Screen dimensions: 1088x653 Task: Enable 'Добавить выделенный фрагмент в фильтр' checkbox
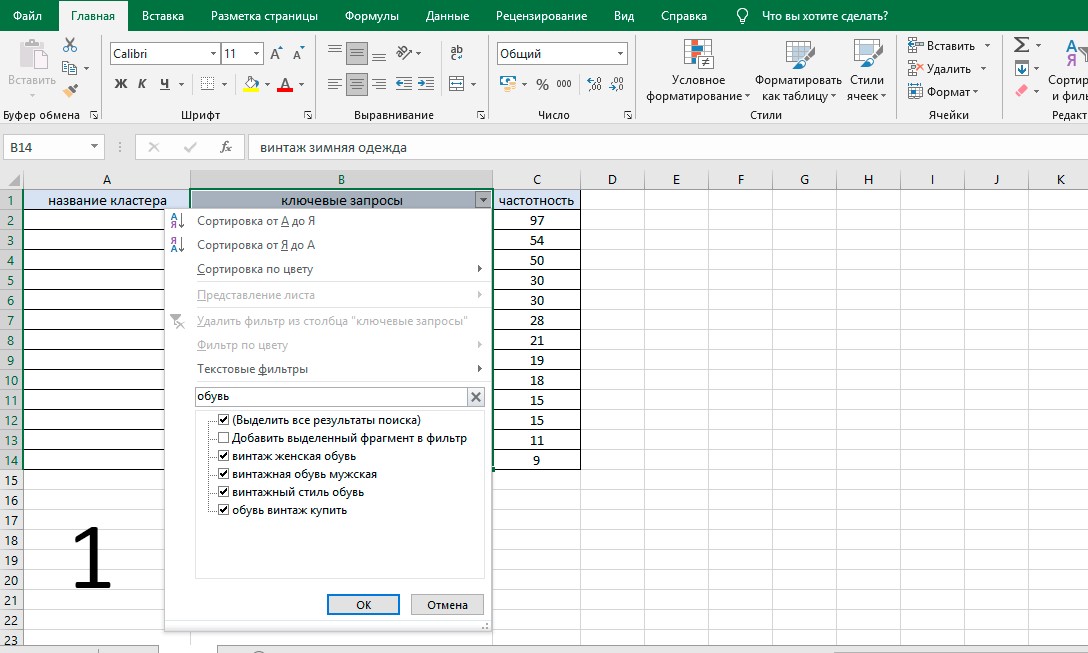pos(223,438)
